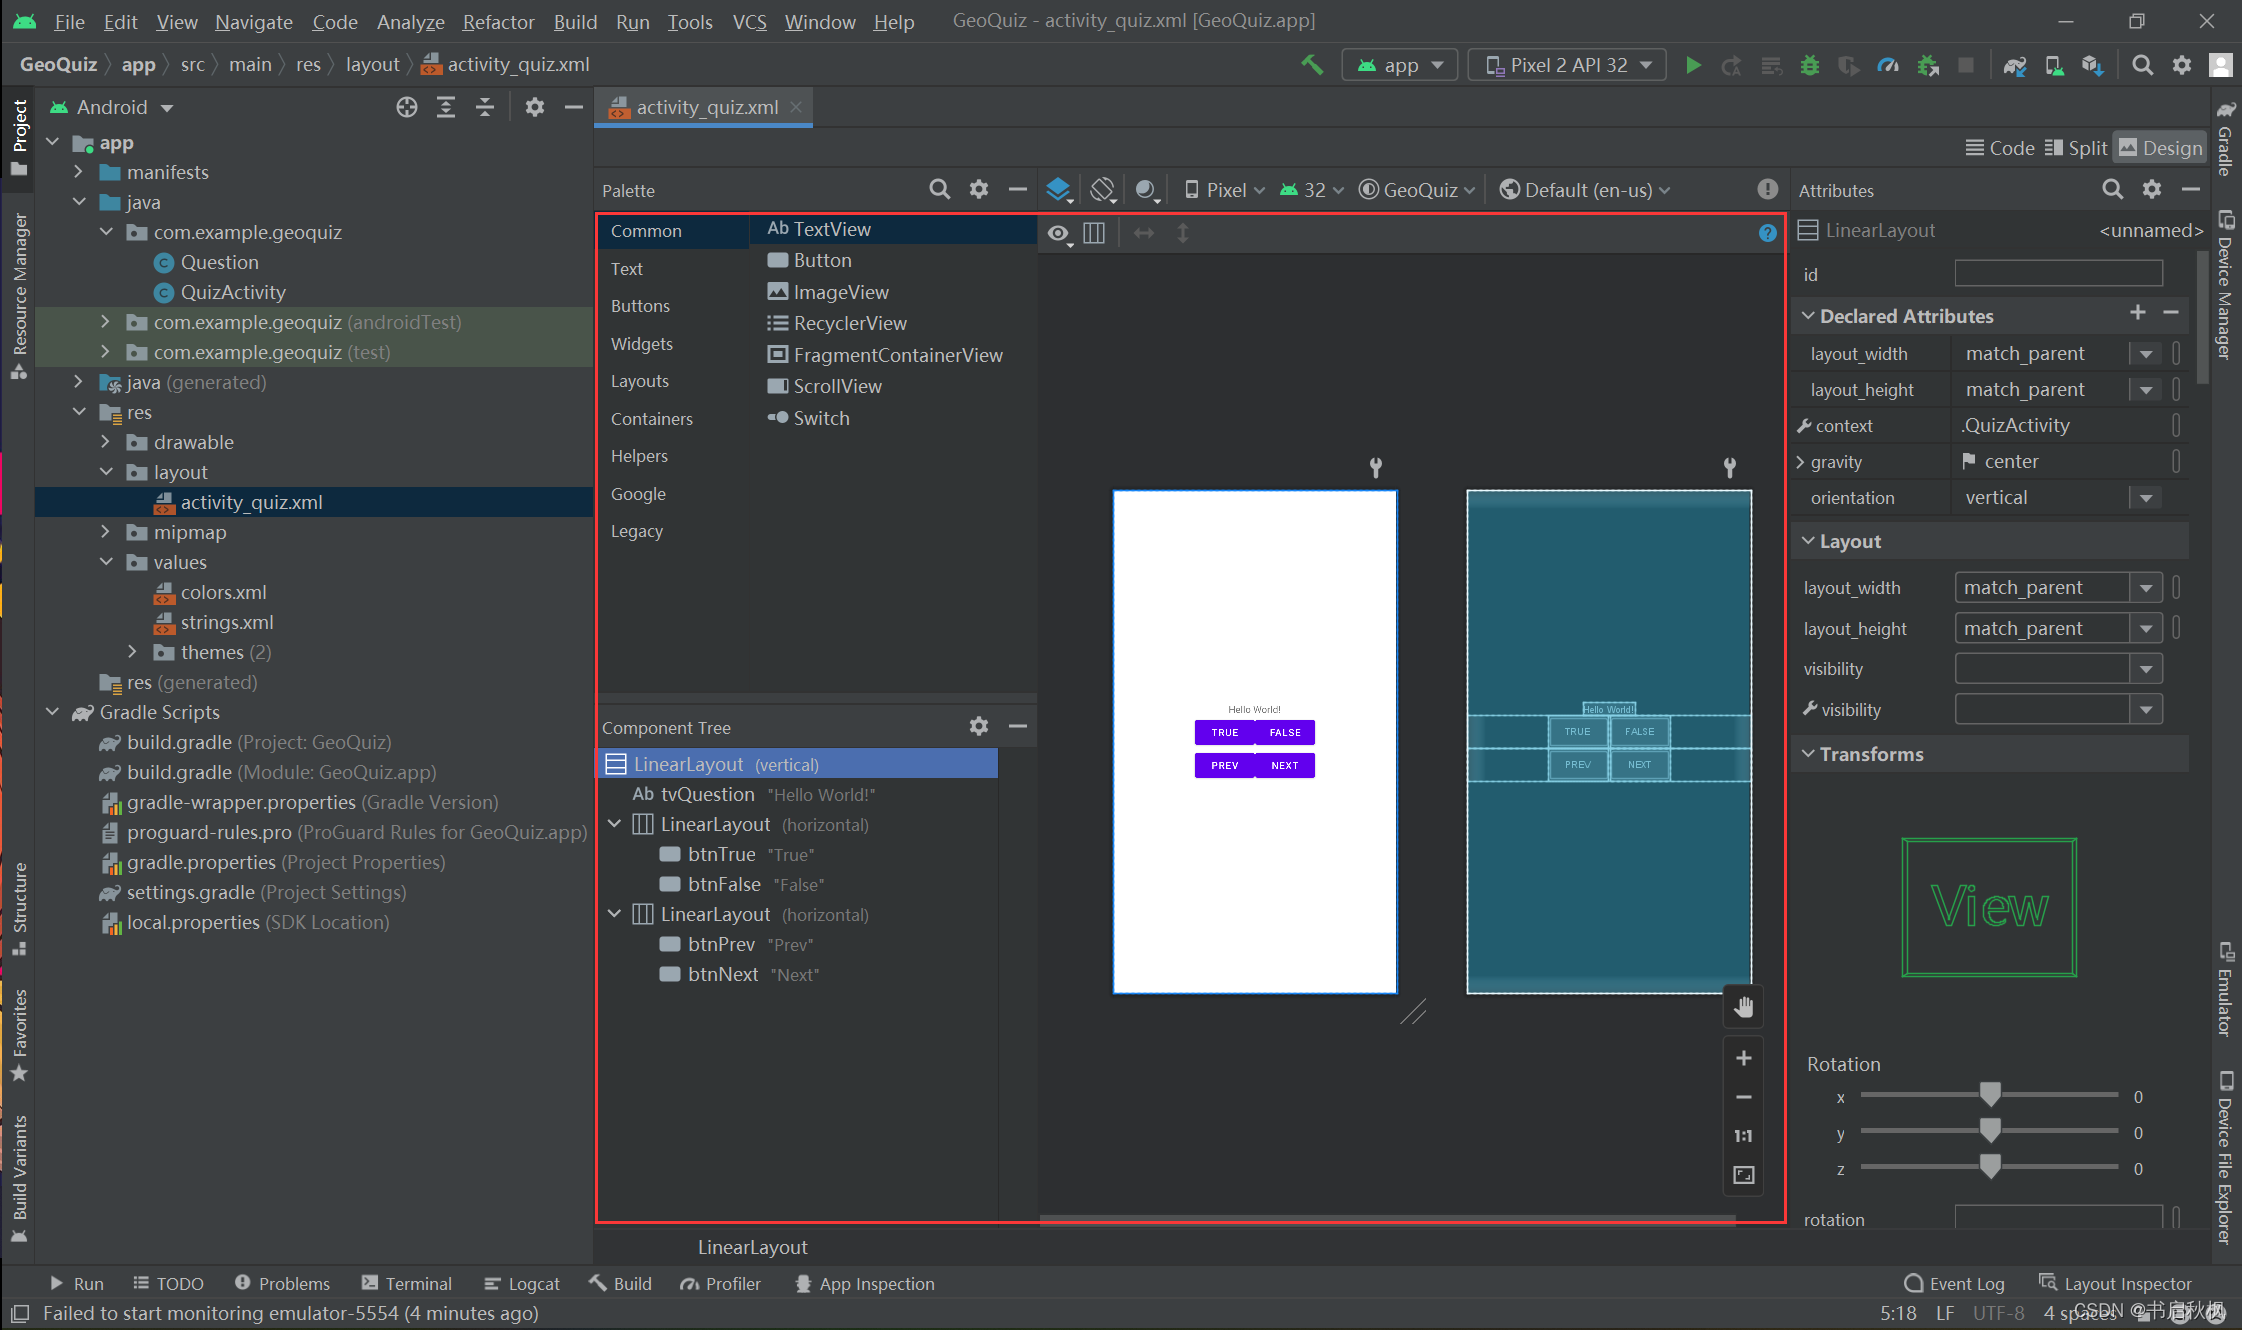Open the orientation vertical dropdown
Screen dimensions: 2242x1330
[2146, 498]
